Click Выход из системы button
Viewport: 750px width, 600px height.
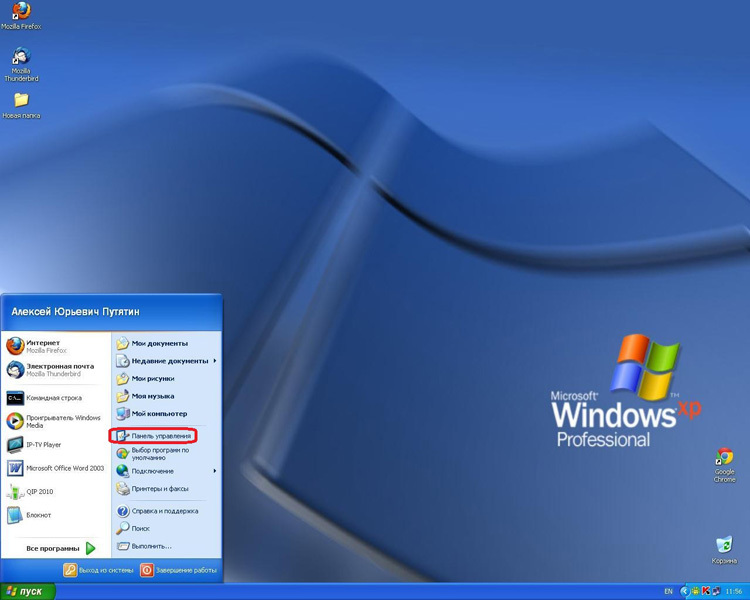click(99, 570)
